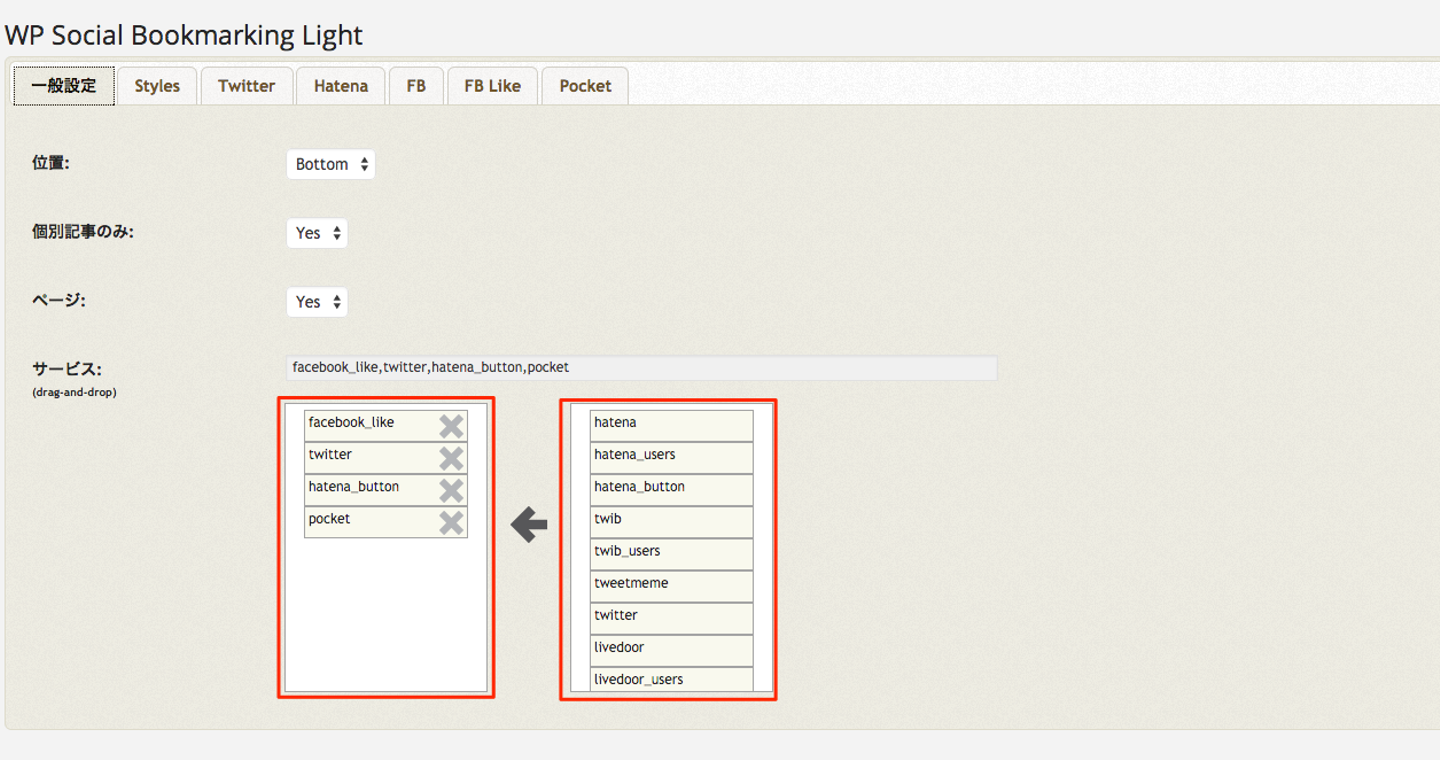Select livedoor in the available services list

coord(671,647)
